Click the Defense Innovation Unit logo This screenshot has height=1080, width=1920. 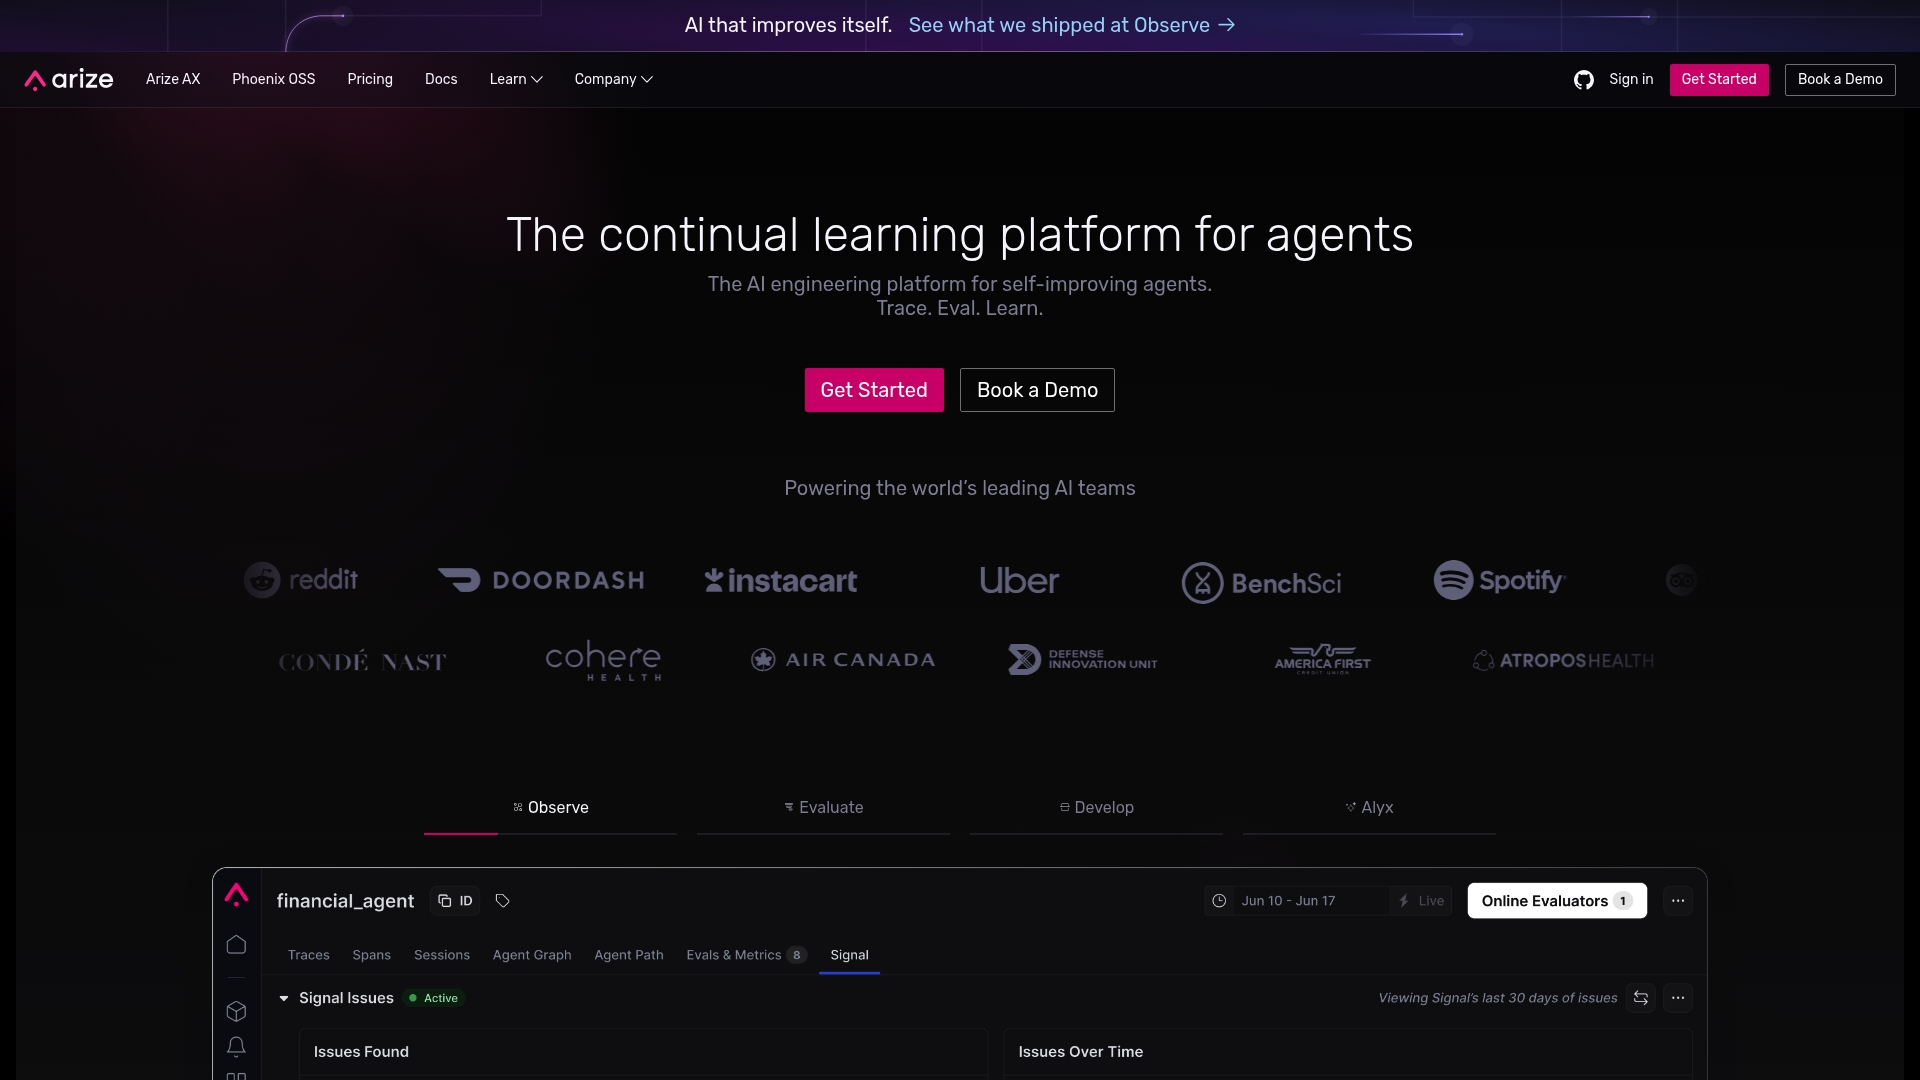coord(1083,659)
